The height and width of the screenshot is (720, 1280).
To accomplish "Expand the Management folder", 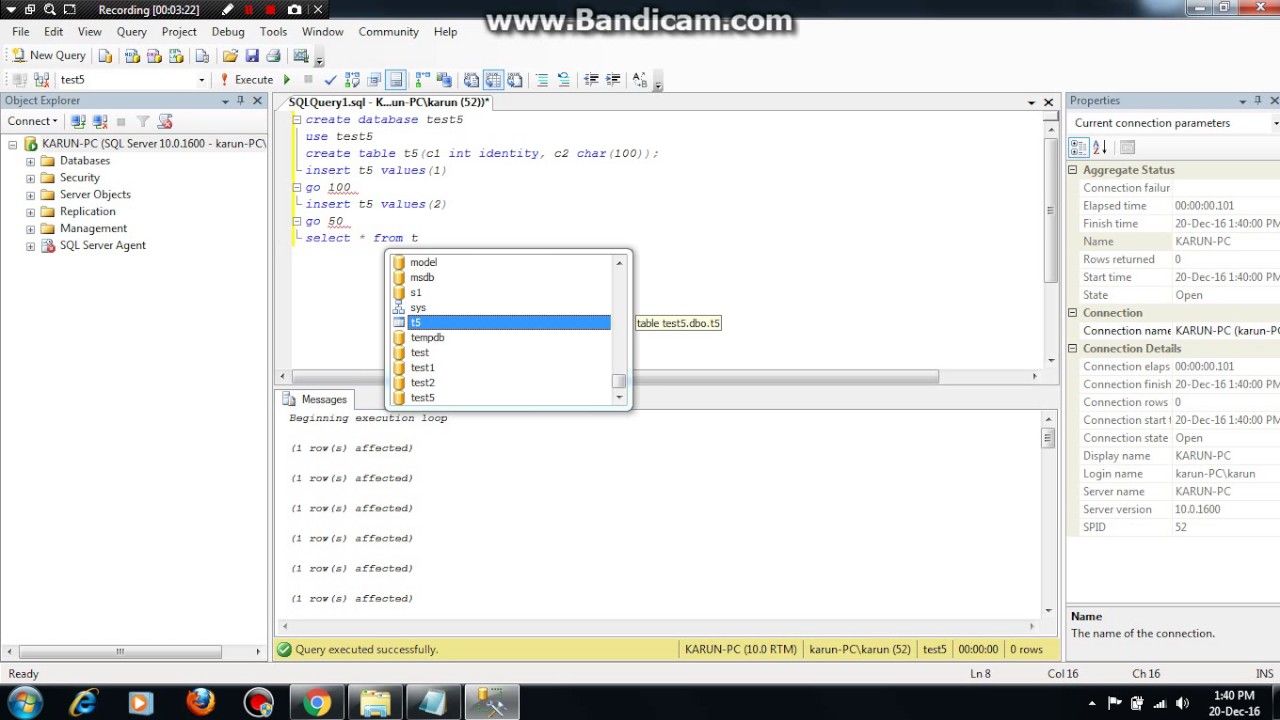I will point(30,229).
